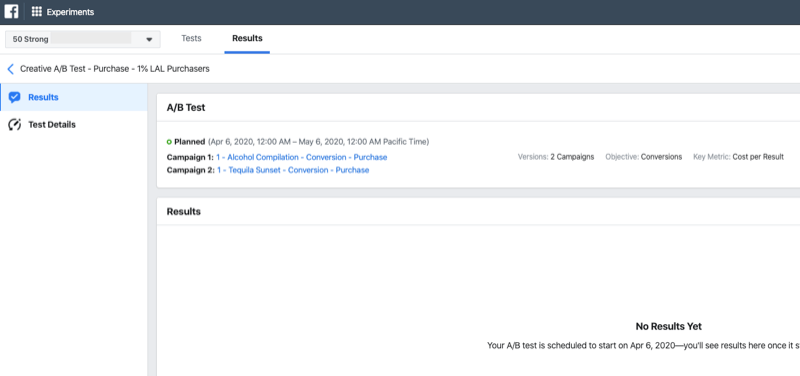
Task: Open the apps grid menu icon
Action: click(37, 12)
